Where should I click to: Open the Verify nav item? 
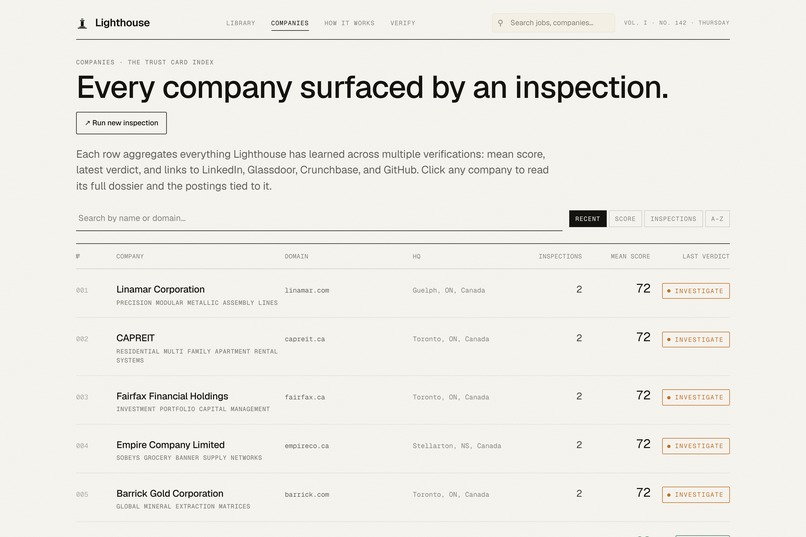tap(402, 23)
